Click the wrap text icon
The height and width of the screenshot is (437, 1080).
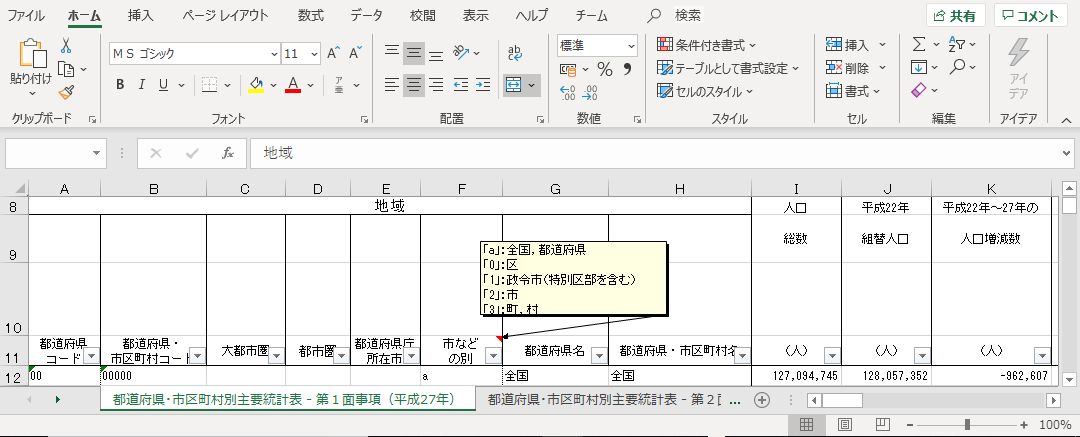[x=516, y=53]
